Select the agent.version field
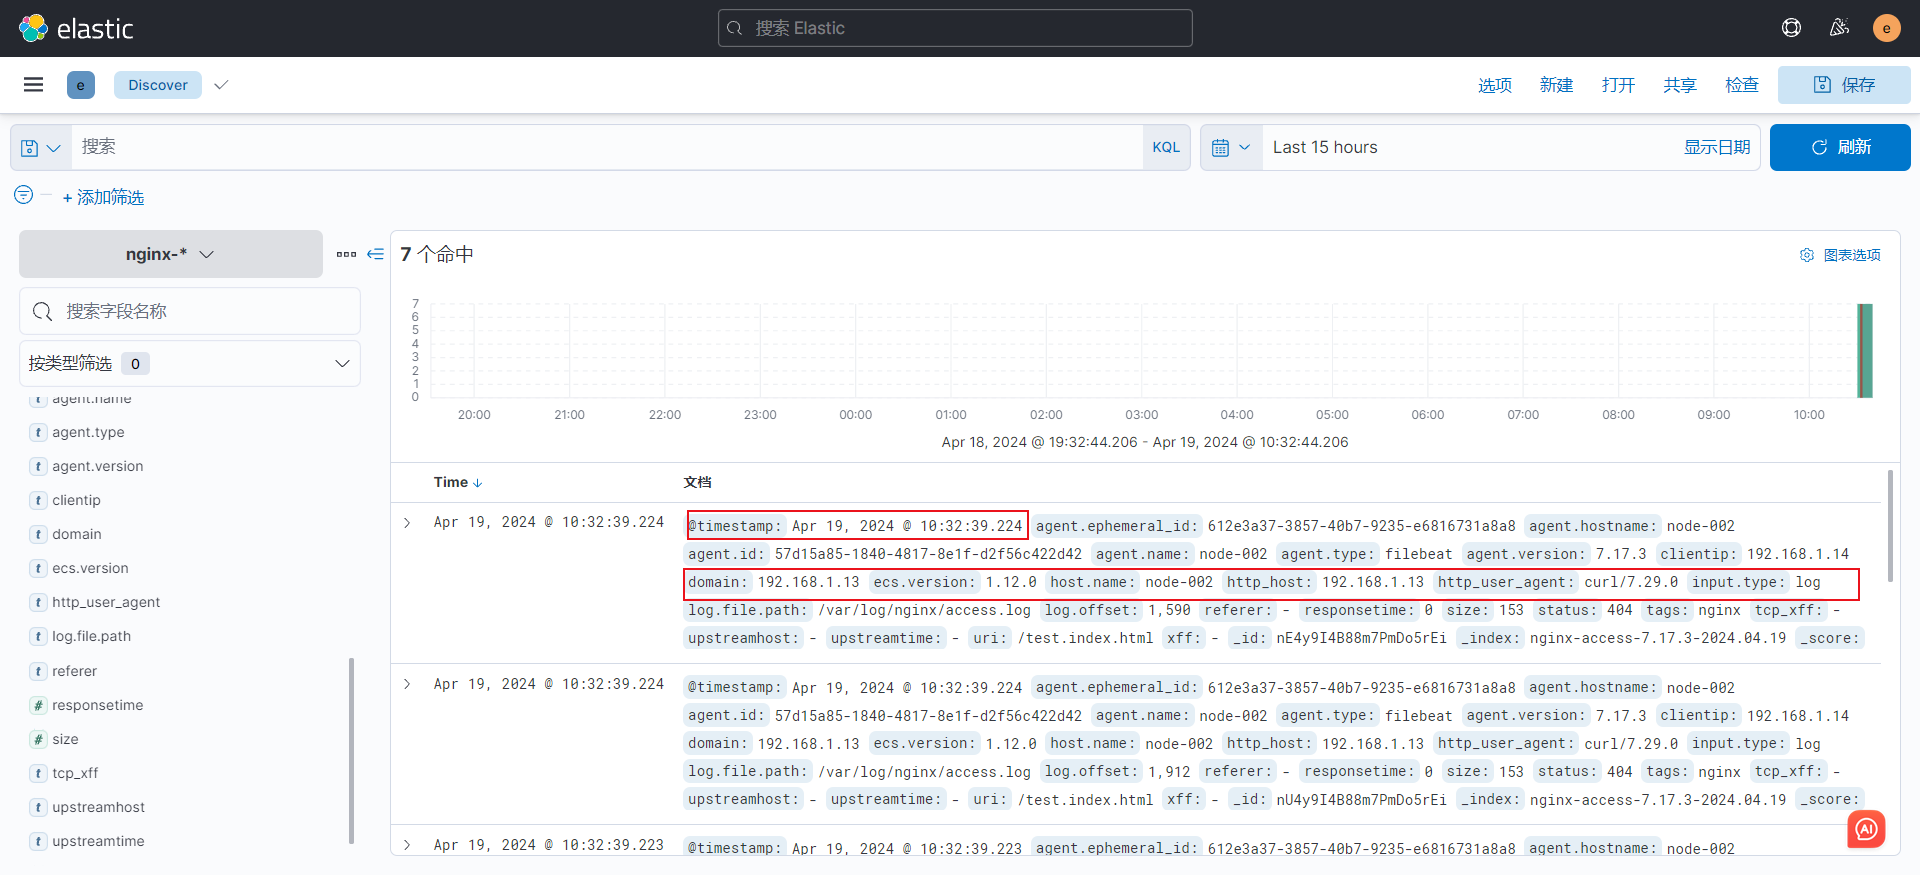Screen dimensions: 1920x875 tap(98, 466)
